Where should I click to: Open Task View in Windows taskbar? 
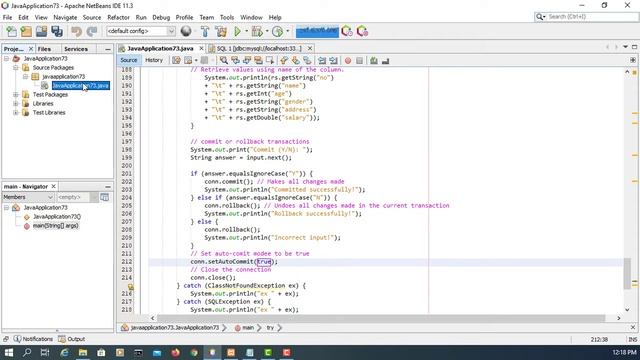pyautogui.click(x=45, y=352)
